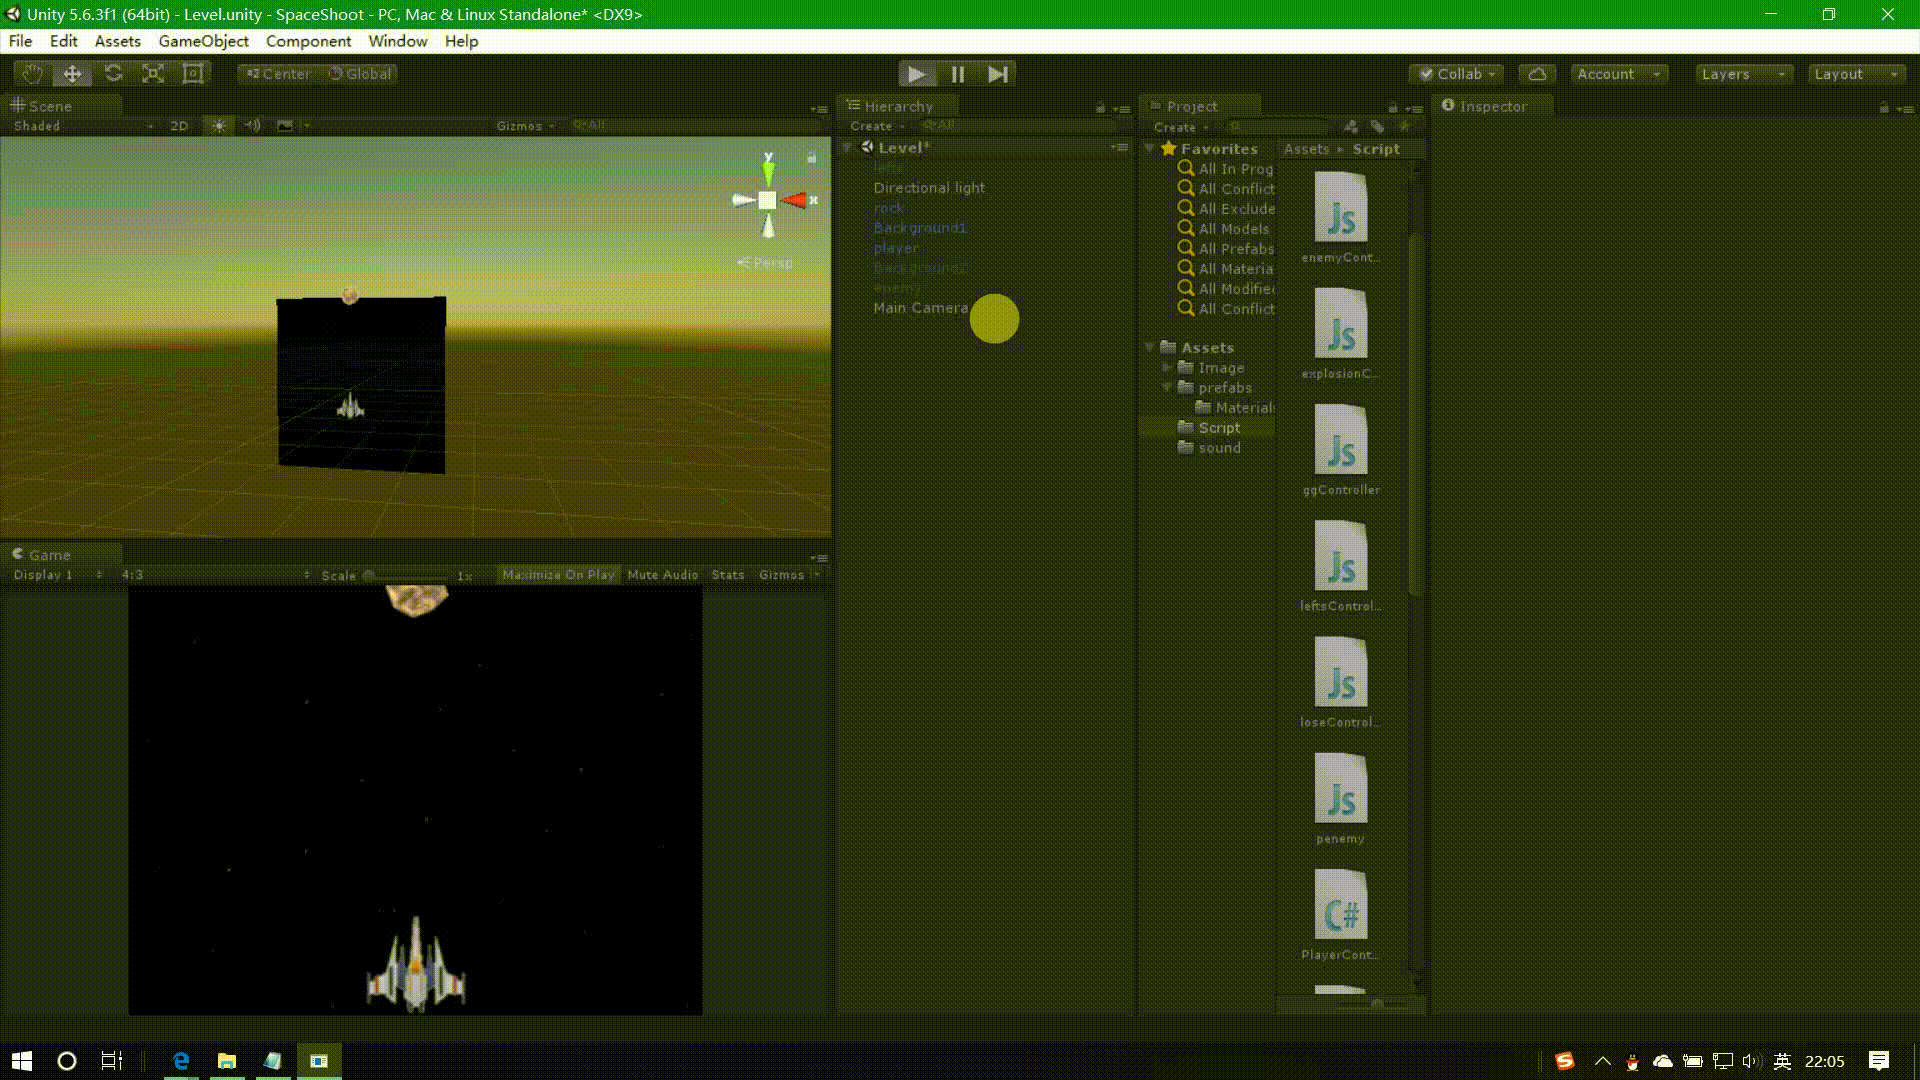Expand the Assets folder in Project
Screen dimensions: 1920x1080
[x=1150, y=347]
